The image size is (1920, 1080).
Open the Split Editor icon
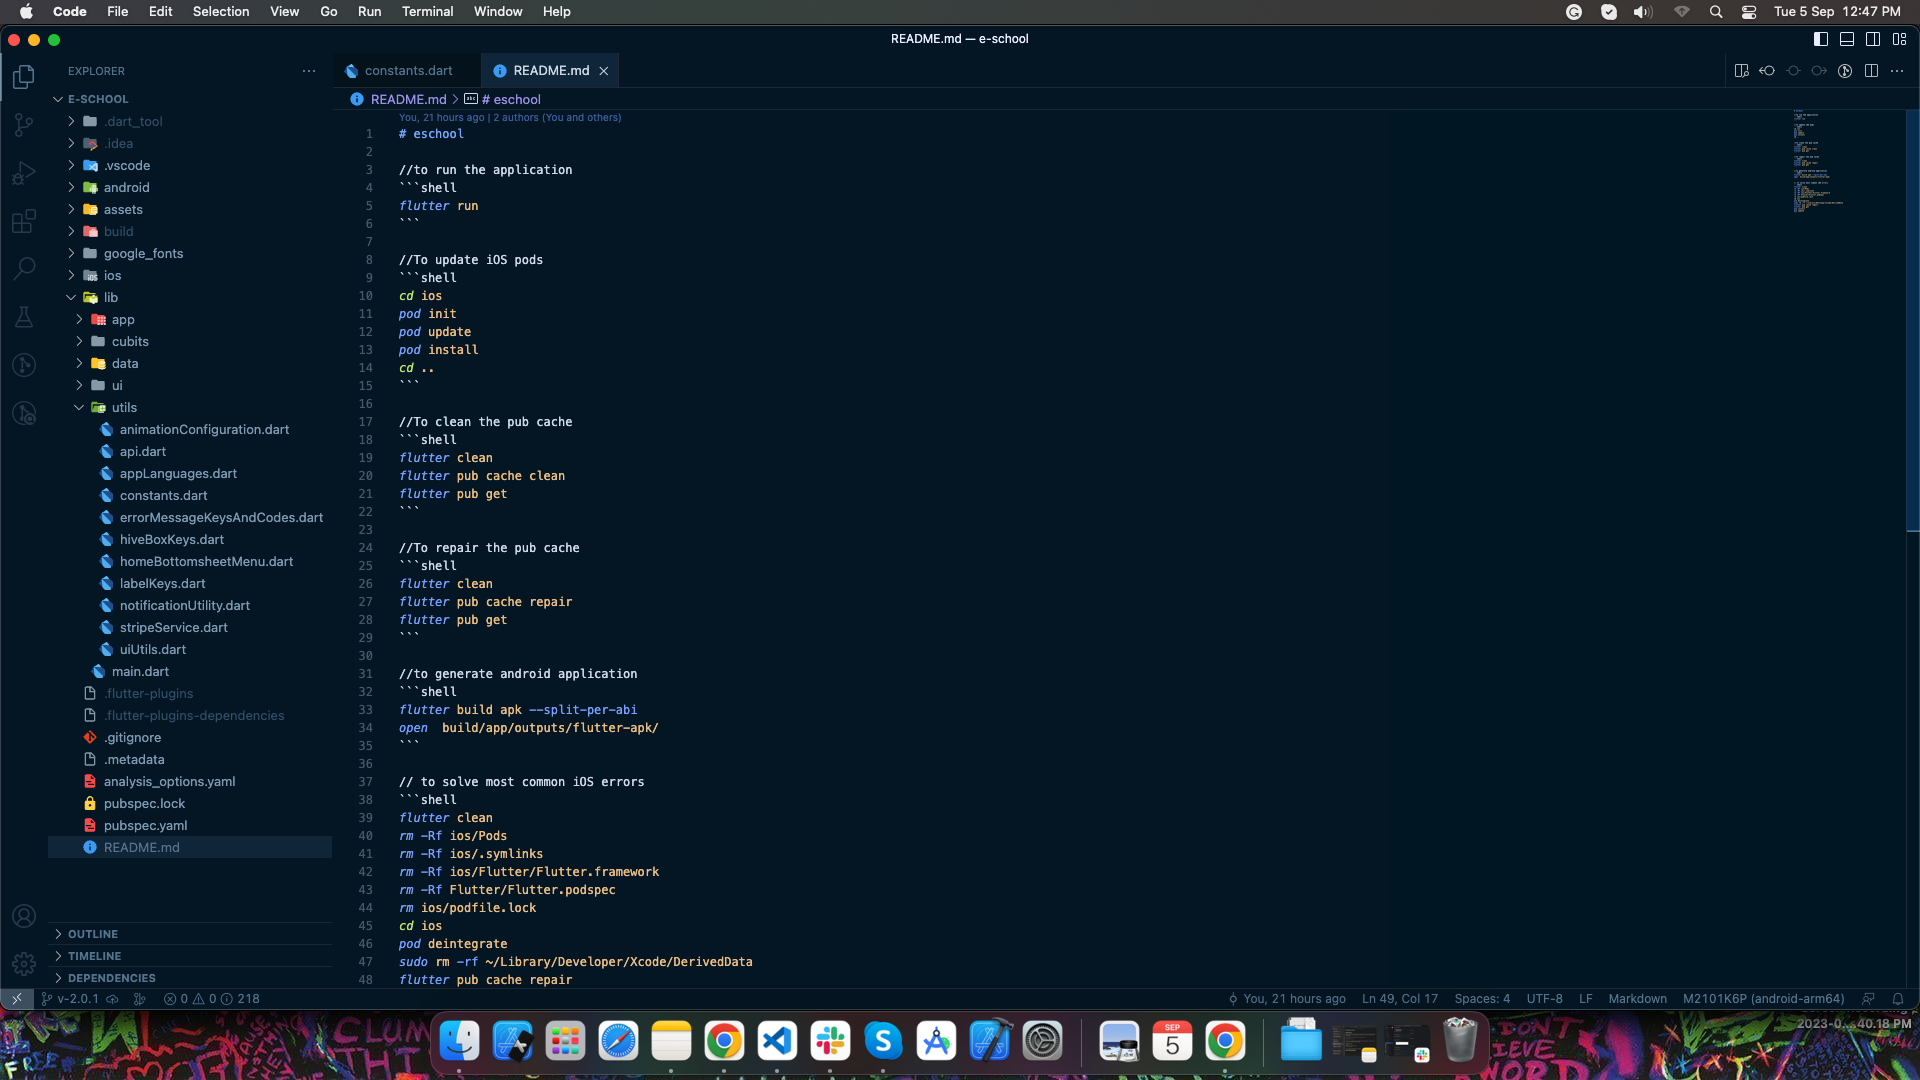[1870, 71]
